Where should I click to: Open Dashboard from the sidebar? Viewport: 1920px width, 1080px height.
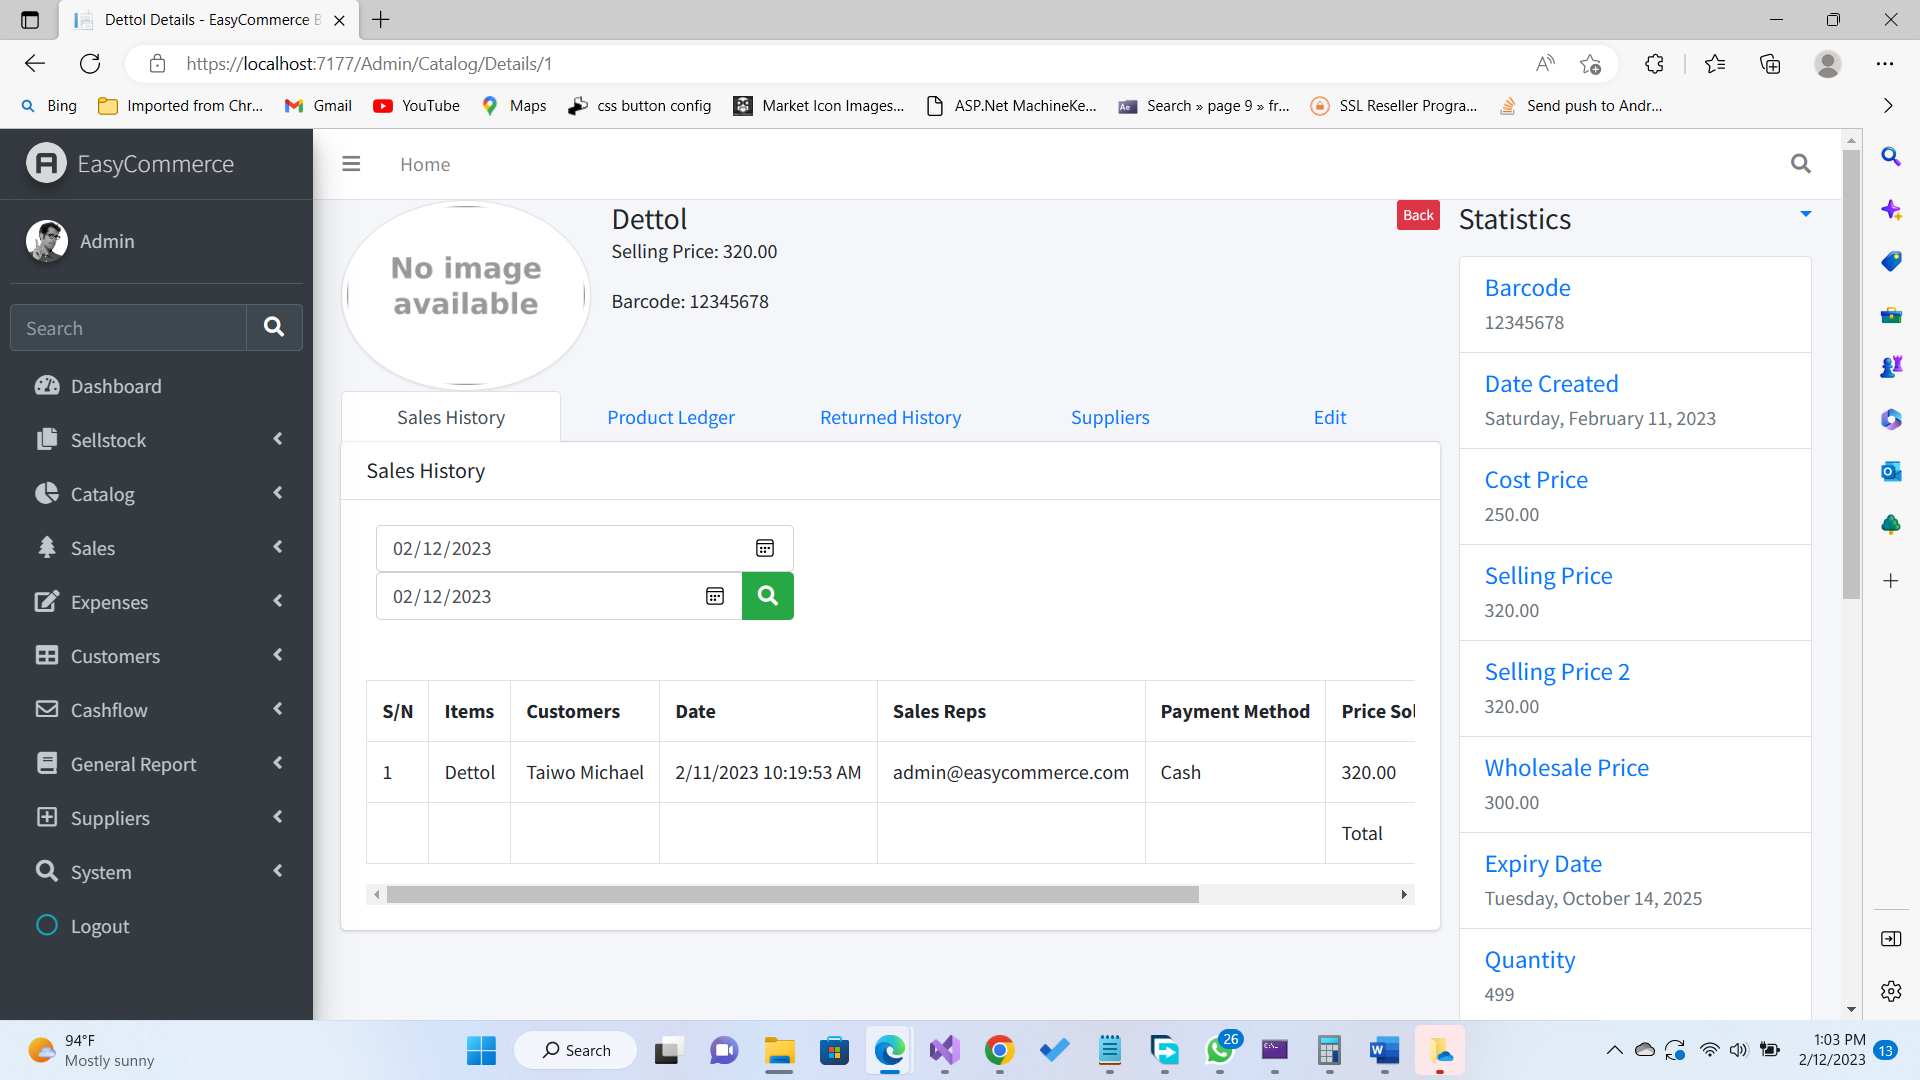click(x=115, y=386)
